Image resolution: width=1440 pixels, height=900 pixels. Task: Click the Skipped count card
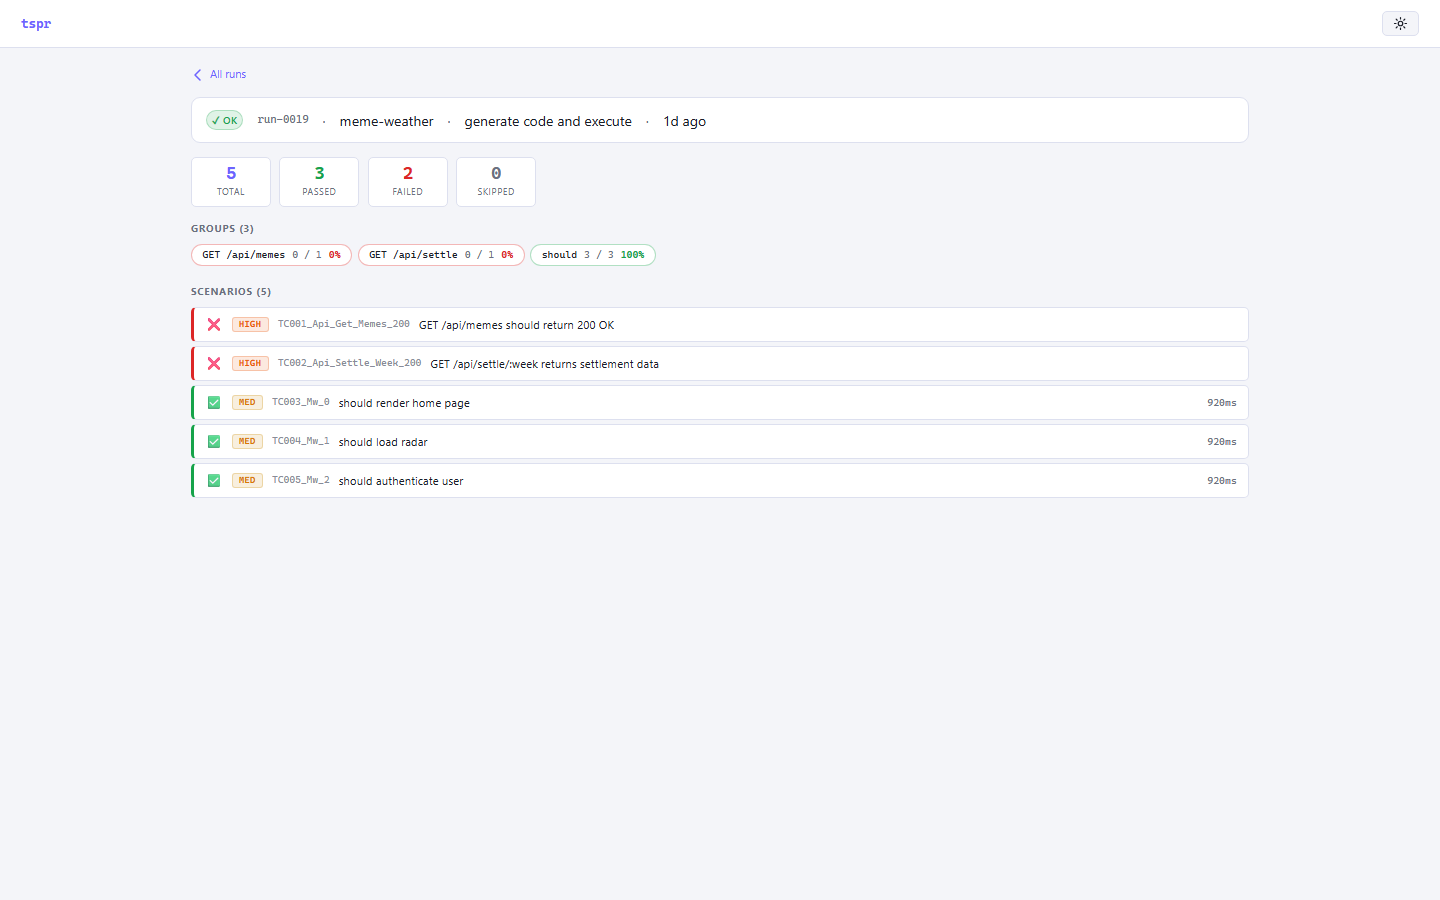pos(496,182)
